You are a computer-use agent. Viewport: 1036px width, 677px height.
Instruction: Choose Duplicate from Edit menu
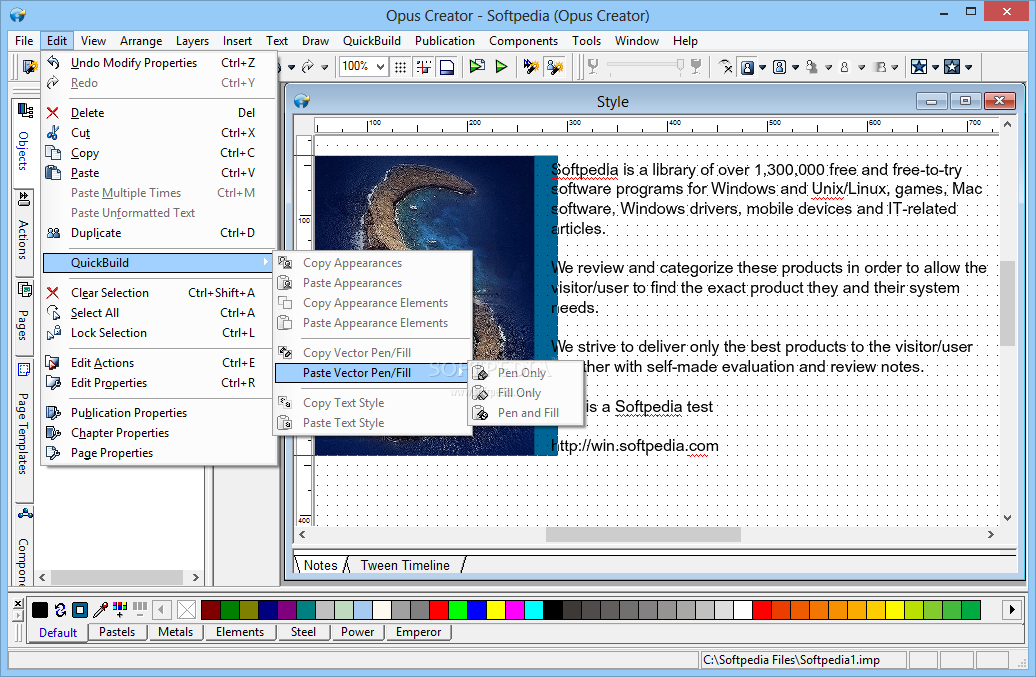coord(158,233)
